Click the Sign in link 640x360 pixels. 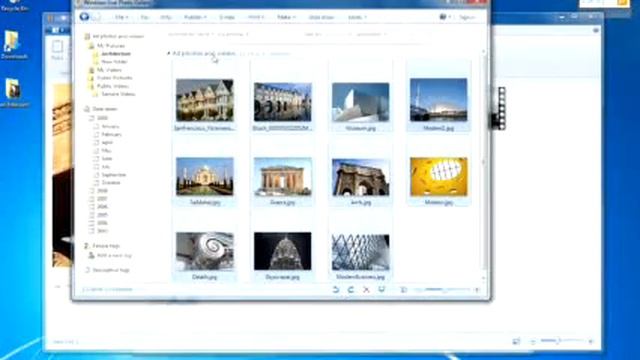point(467,17)
